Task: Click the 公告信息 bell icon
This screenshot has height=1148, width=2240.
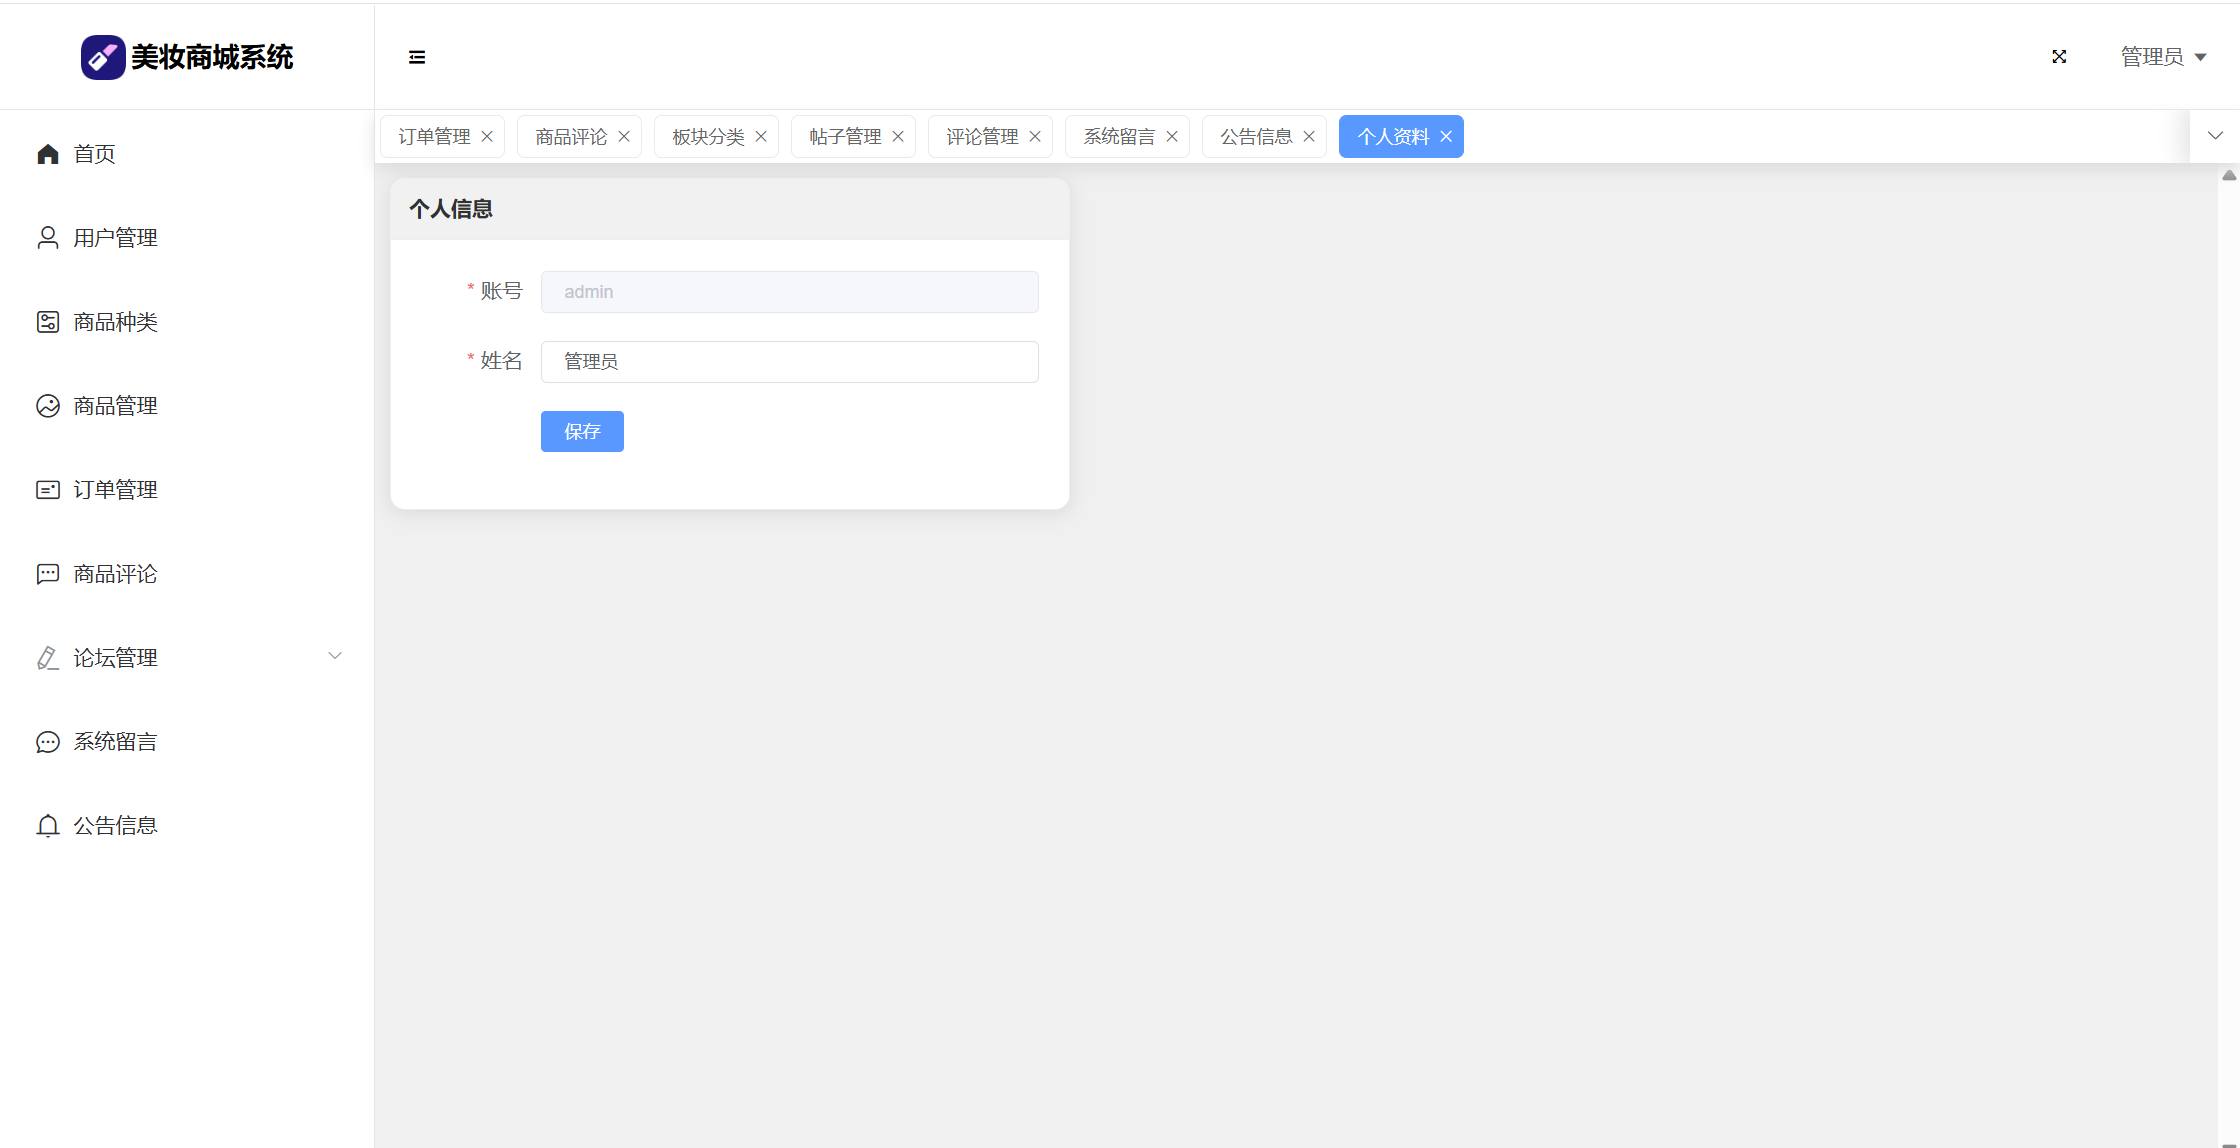Action: tap(48, 826)
